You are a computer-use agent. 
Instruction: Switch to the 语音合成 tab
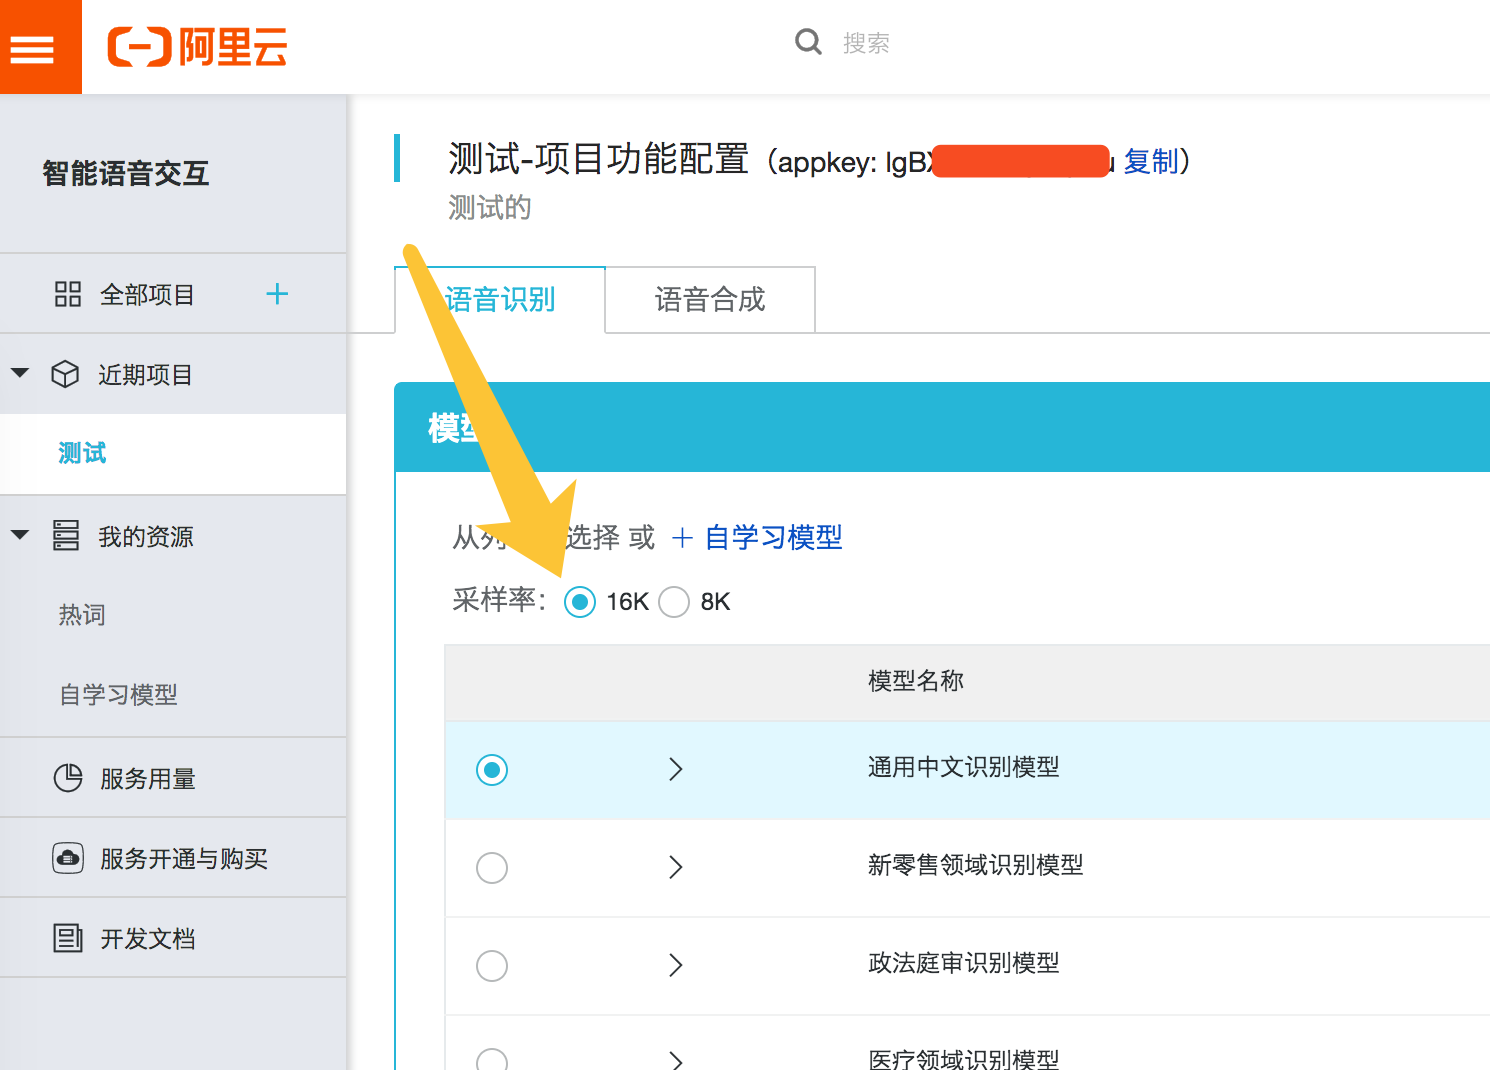tap(710, 300)
